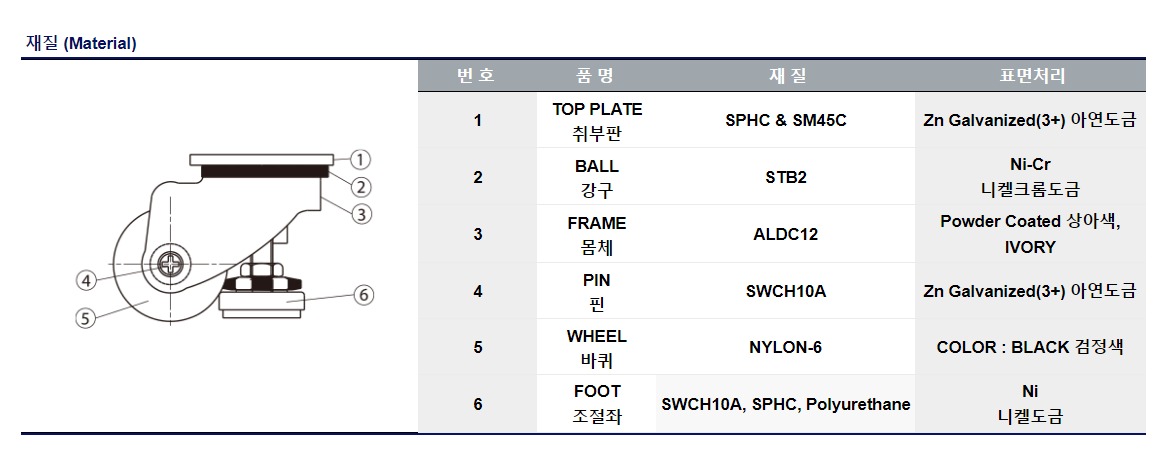This screenshot has width=1156, height=451.
Task: Click the FOOT 조절좌 part name cell
Action: [597, 404]
